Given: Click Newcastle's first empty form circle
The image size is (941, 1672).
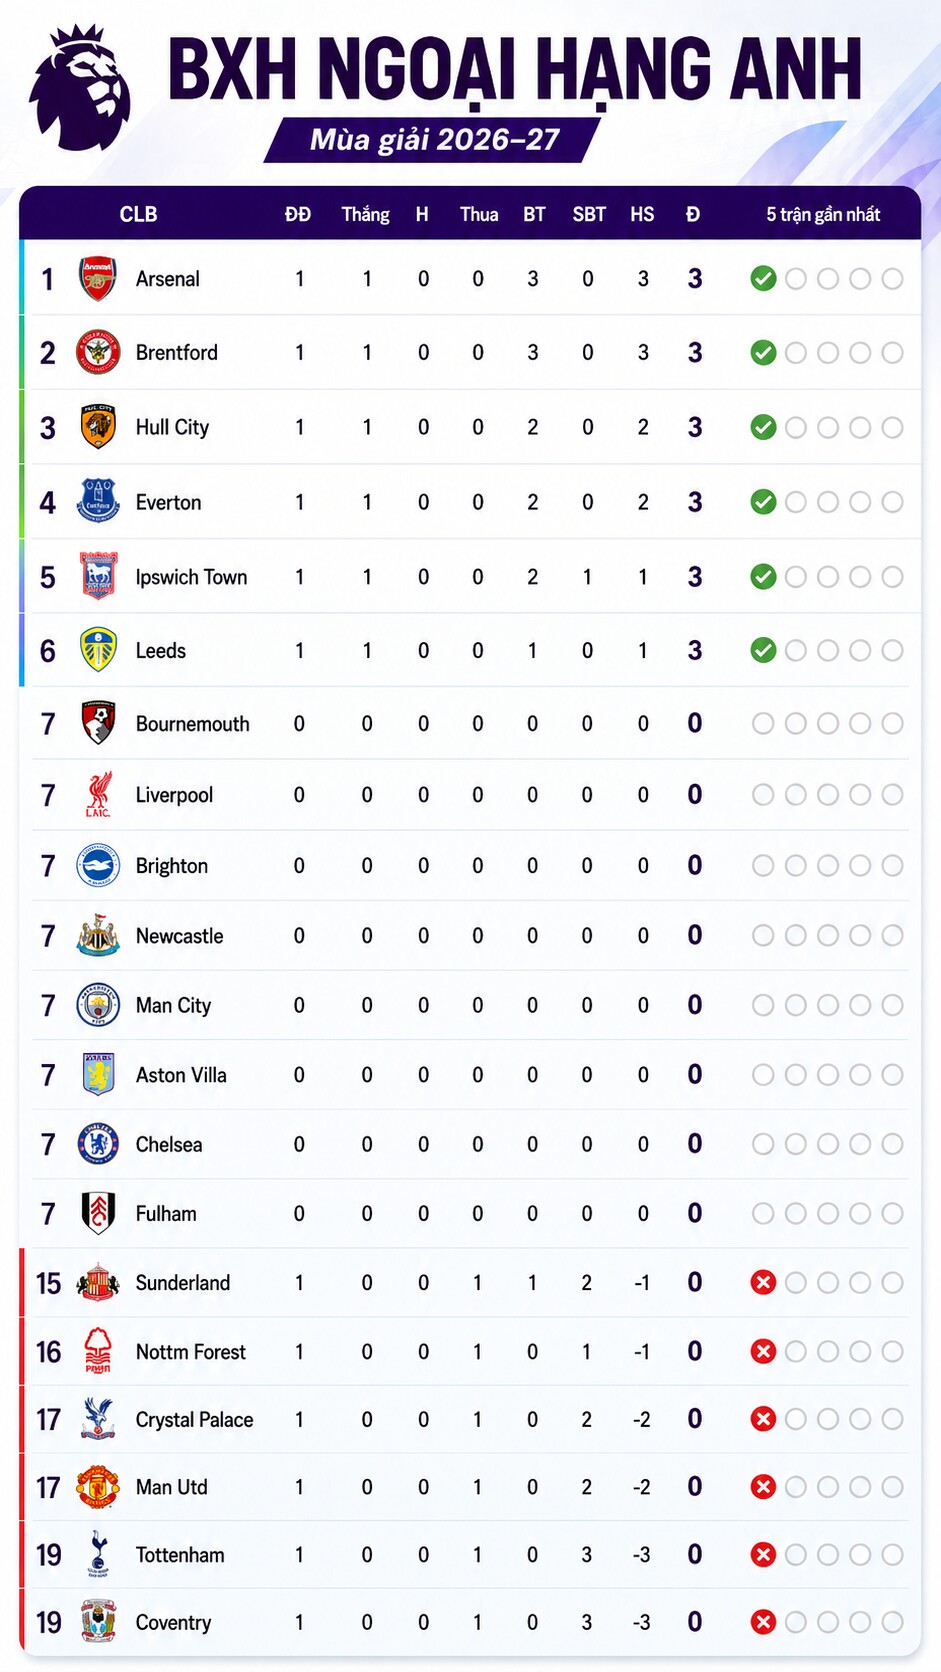Looking at the screenshot, I should tap(763, 936).
